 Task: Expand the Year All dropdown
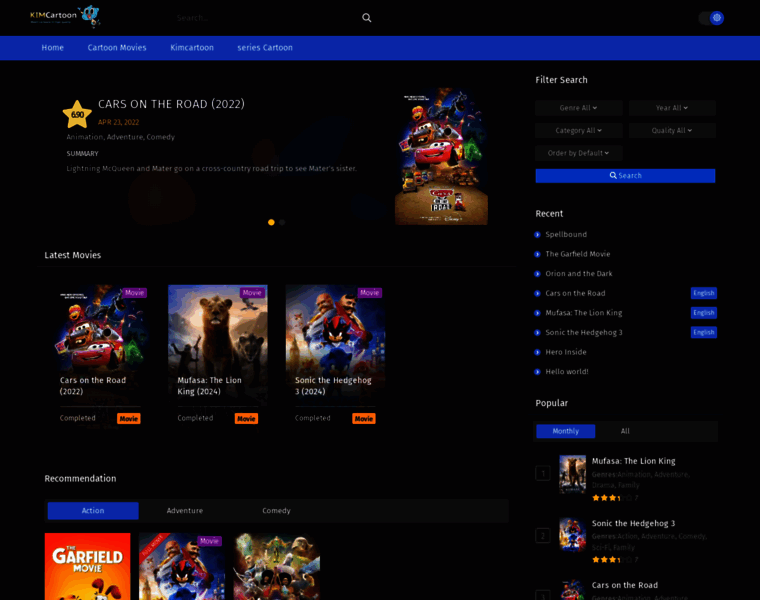[672, 108]
